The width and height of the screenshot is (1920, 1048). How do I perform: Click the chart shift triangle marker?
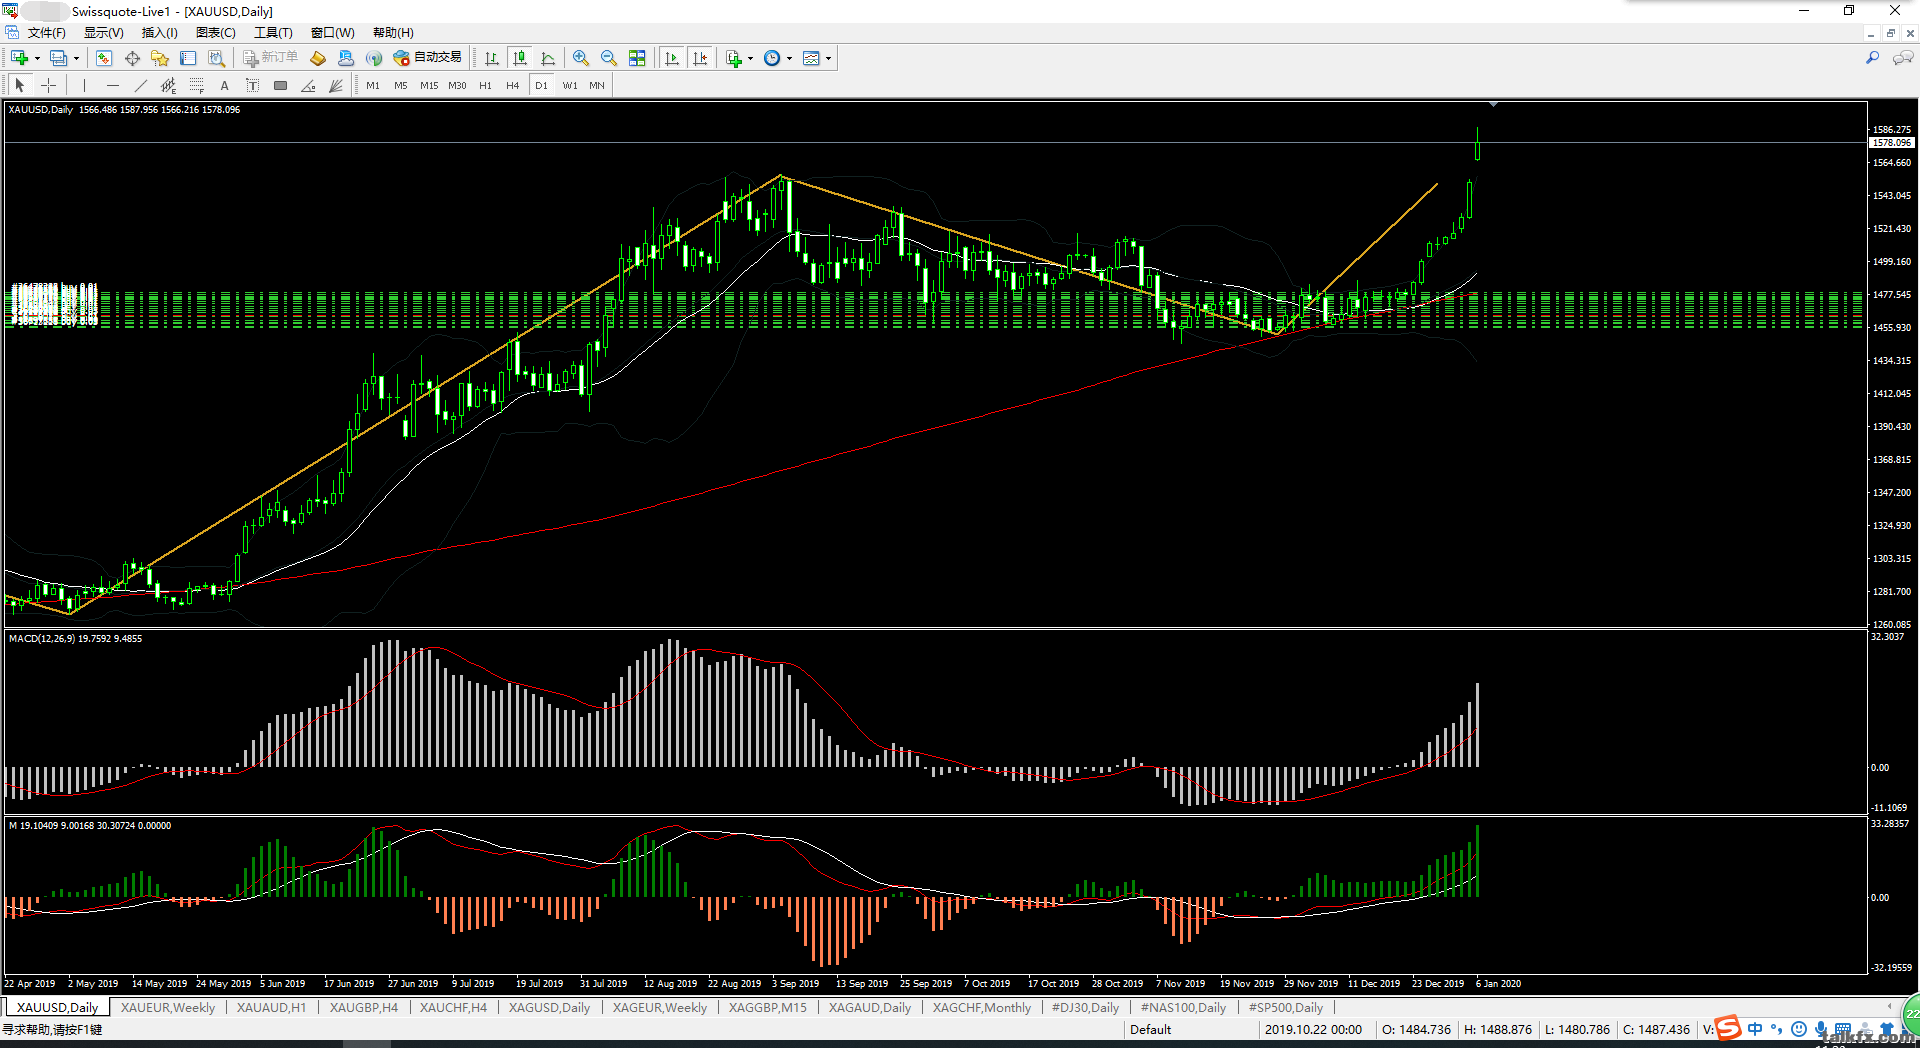pos(1493,105)
